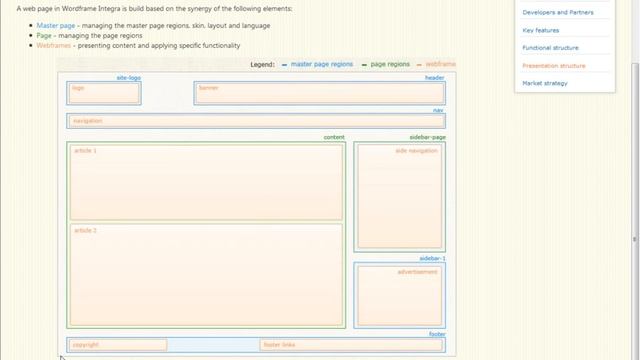The height and width of the screenshot is (360, 640).
Task: Click the article 1 webframe box
Action: [206, 182]
